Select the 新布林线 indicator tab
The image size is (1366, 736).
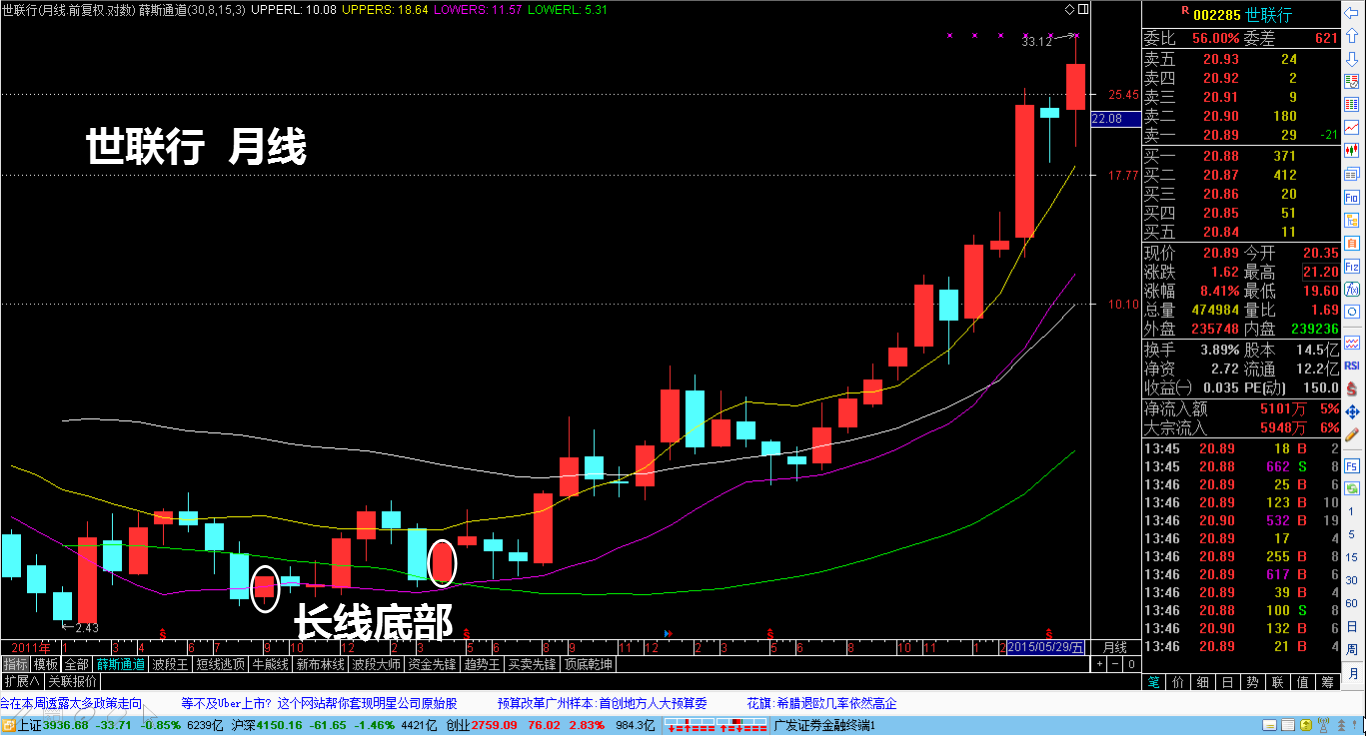click(x=321, y=664)
